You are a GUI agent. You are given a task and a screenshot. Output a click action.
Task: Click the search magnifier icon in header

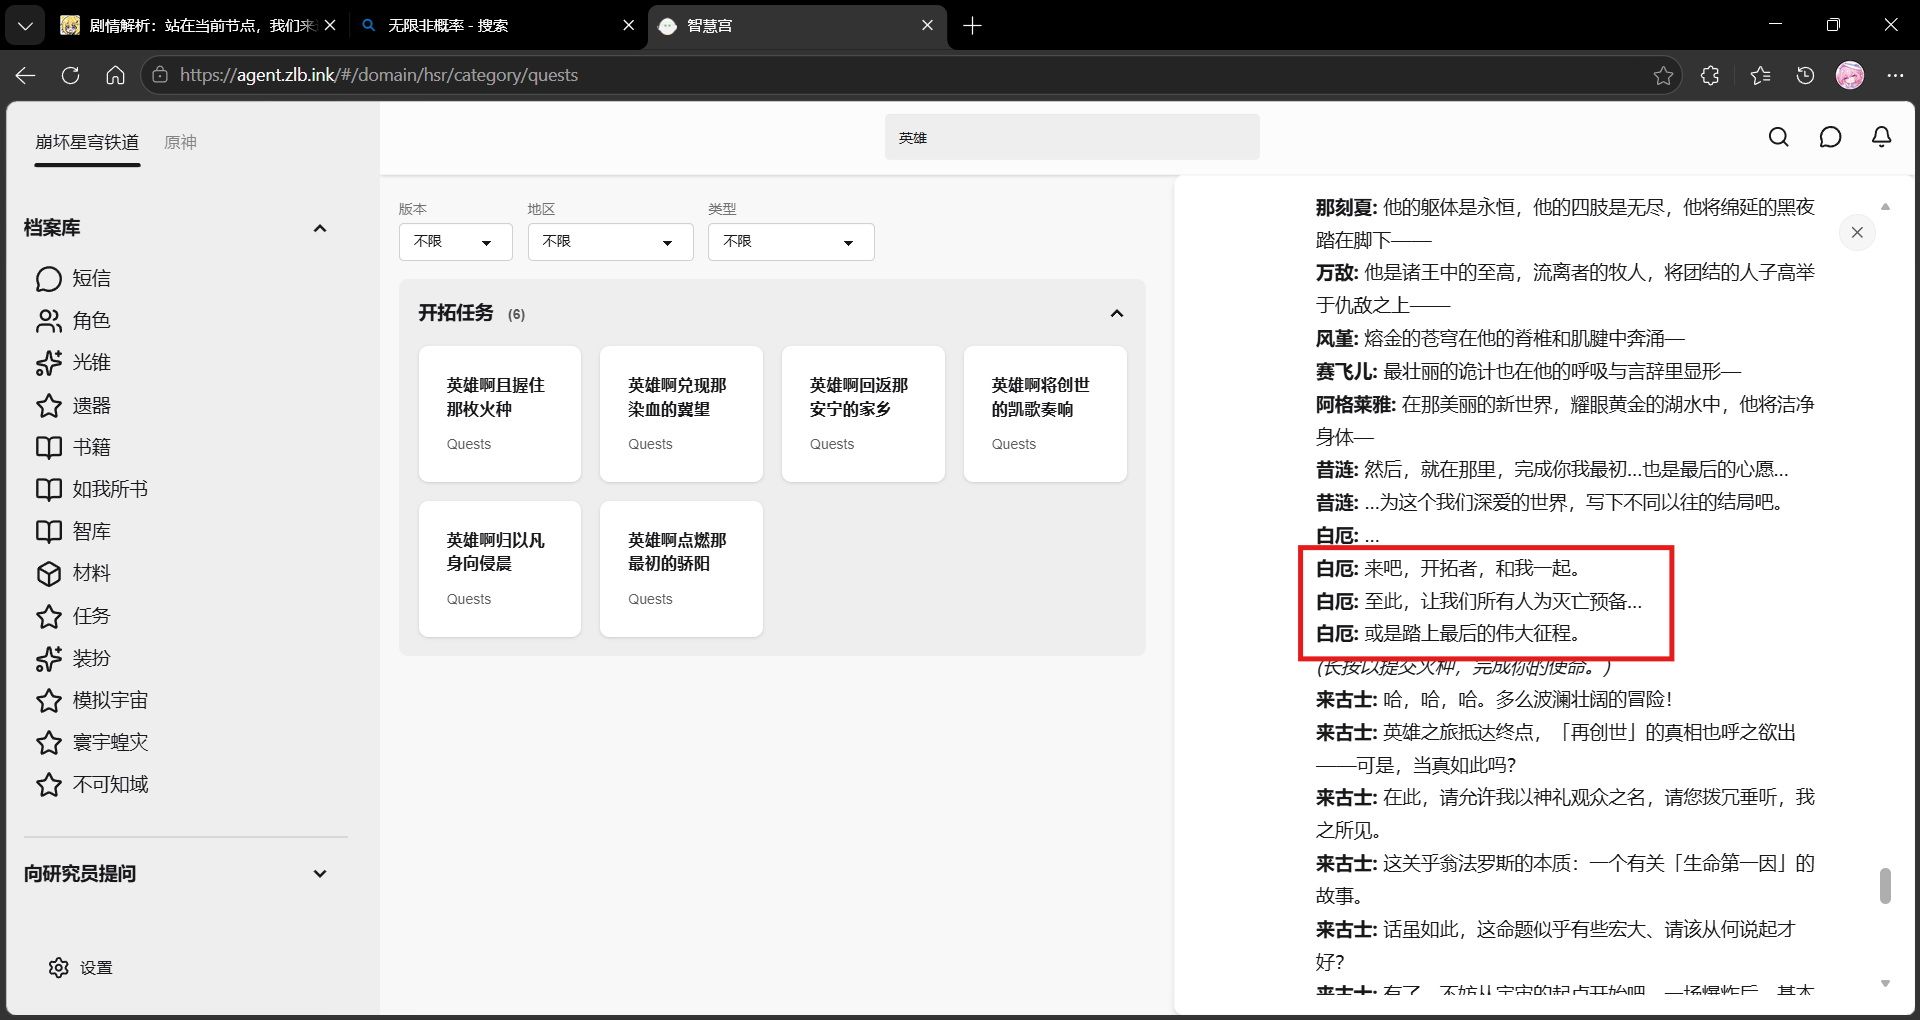click(x=1778, y=137)
